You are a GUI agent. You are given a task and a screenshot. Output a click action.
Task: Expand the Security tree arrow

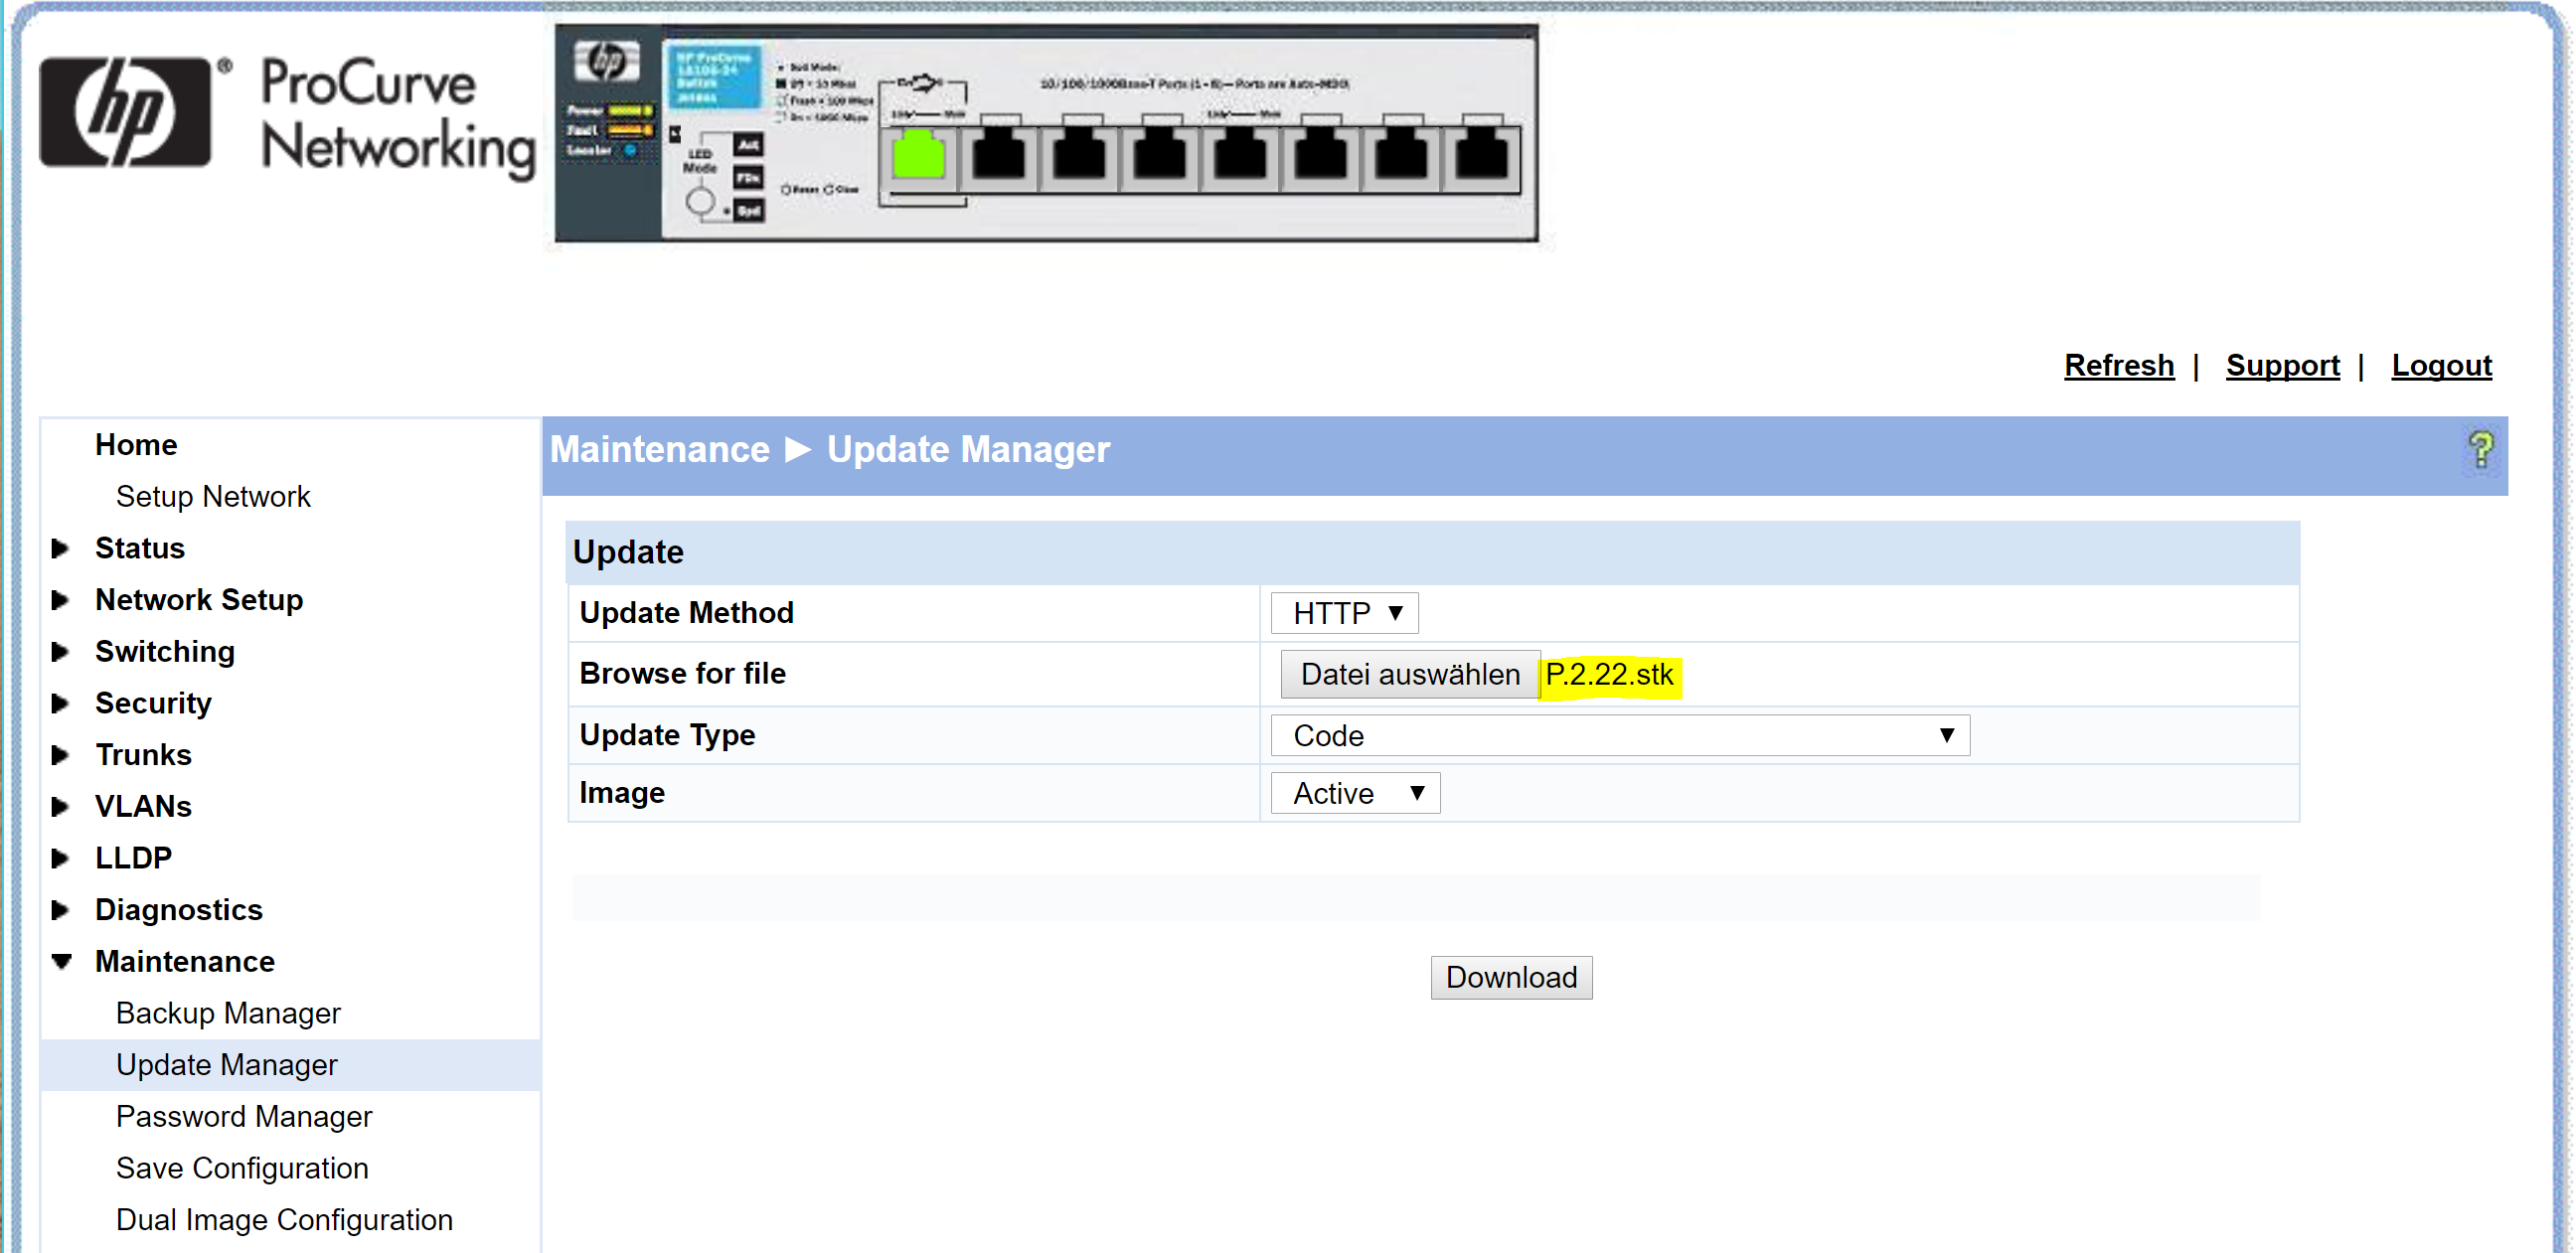pyautogui.click(x=61, y=704)
